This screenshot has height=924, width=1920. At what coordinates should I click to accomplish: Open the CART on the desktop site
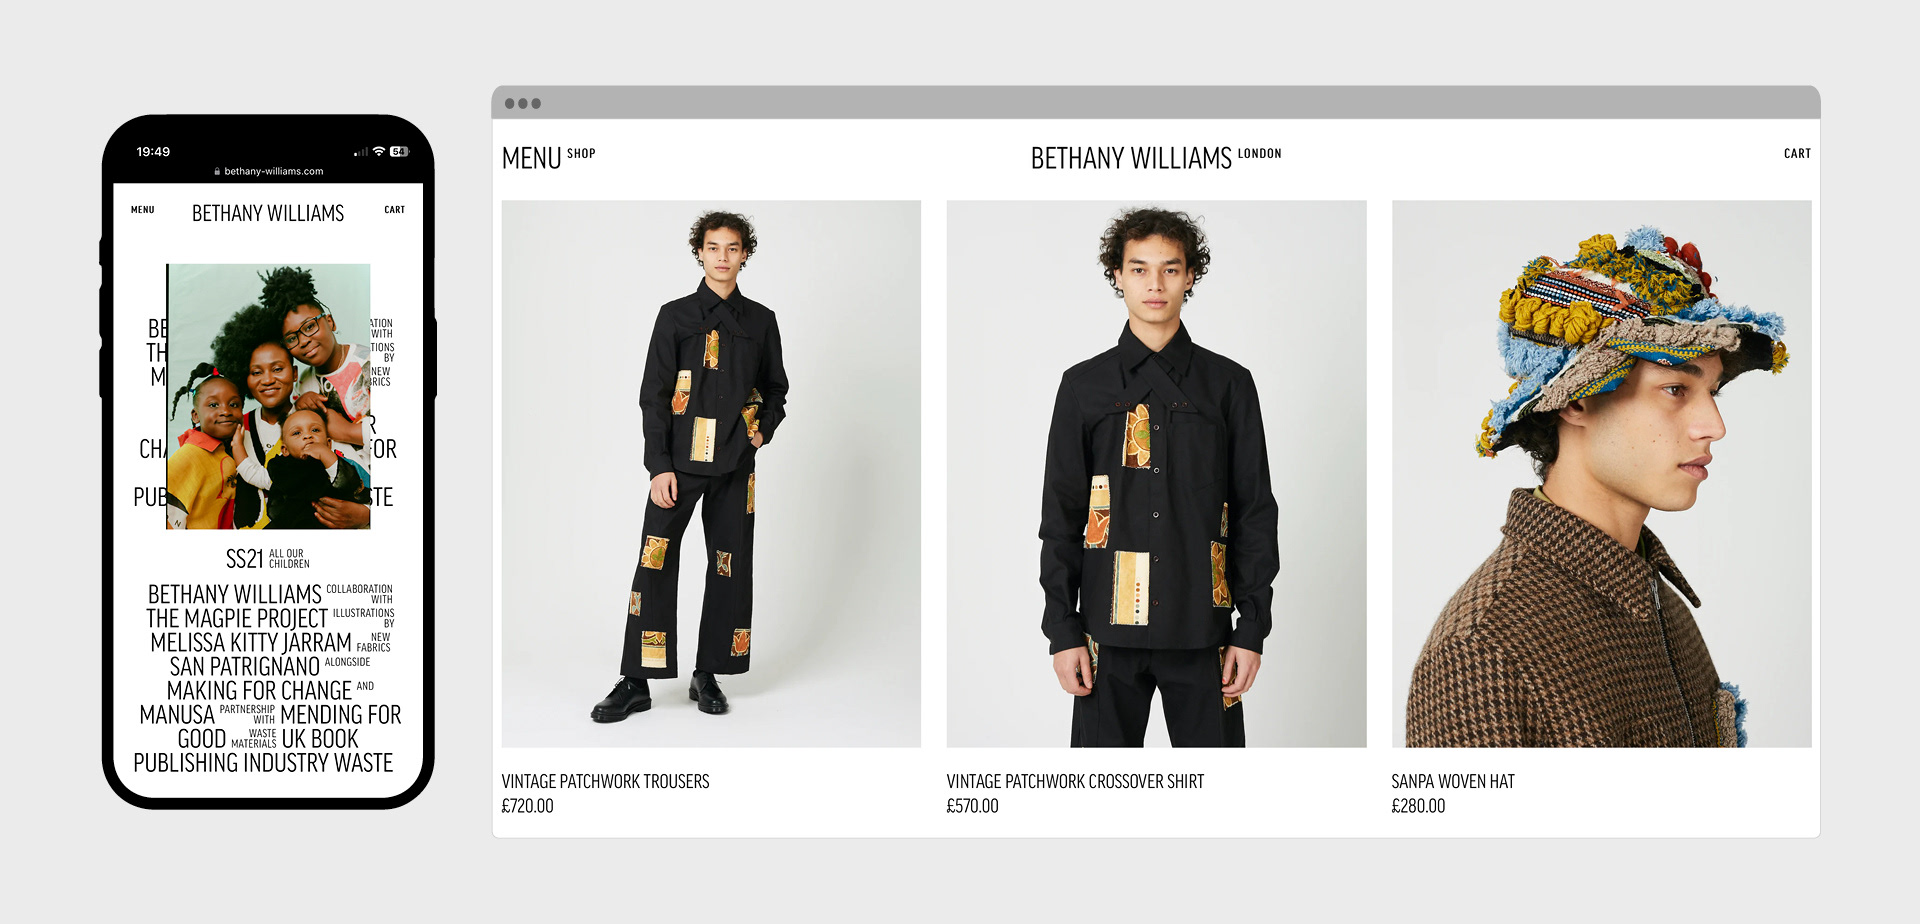pyautogui.click(x=1797, y=154)
